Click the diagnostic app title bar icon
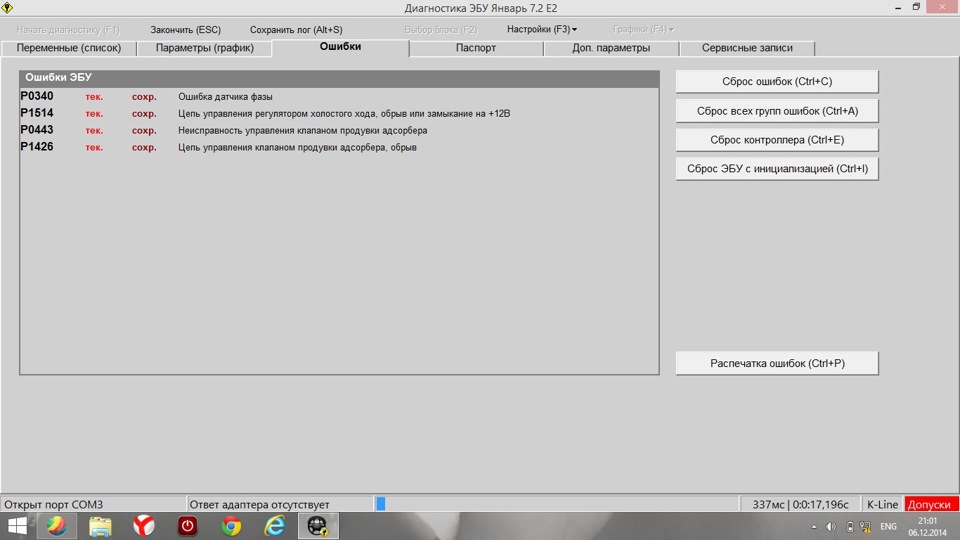Image resolution: width=960 pixels, height=540 pixels. pyautogui.click(x=7, y=7)
